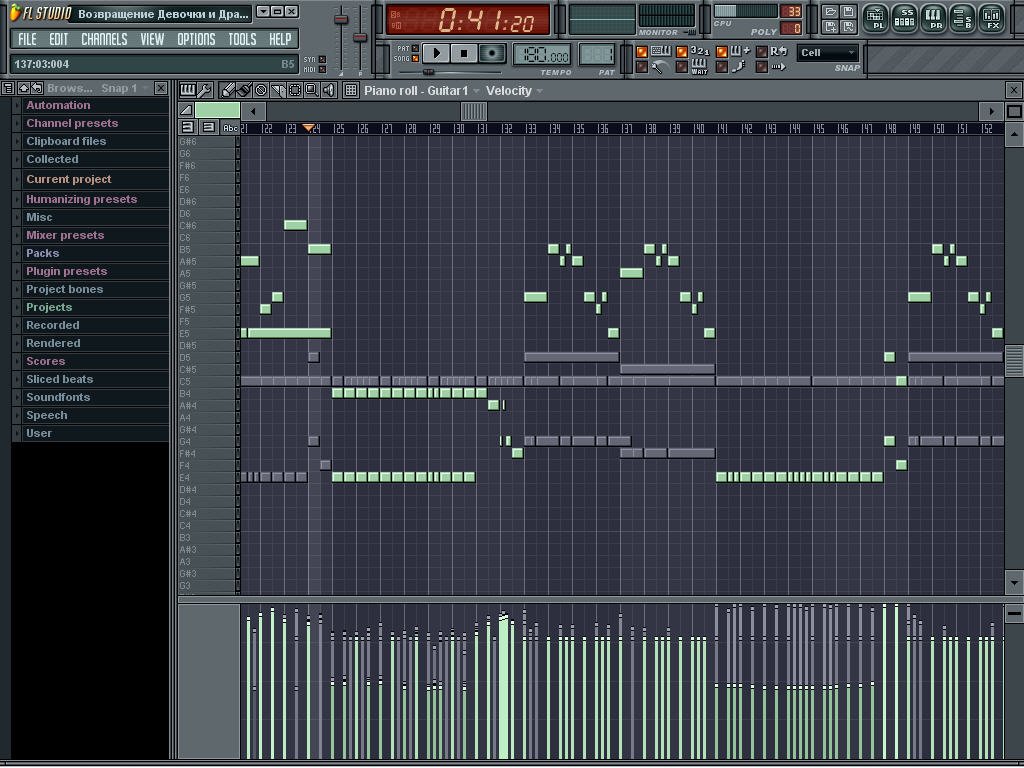The image size is (1024, 768).
Task: Click the right scroll arrow above the piano roll ruler
Action: (991, 111)
